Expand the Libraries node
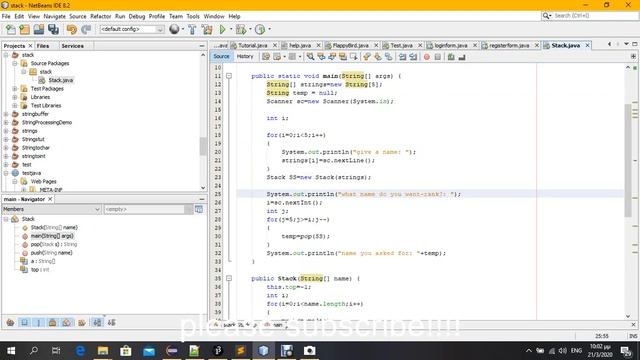 [15, 97]
